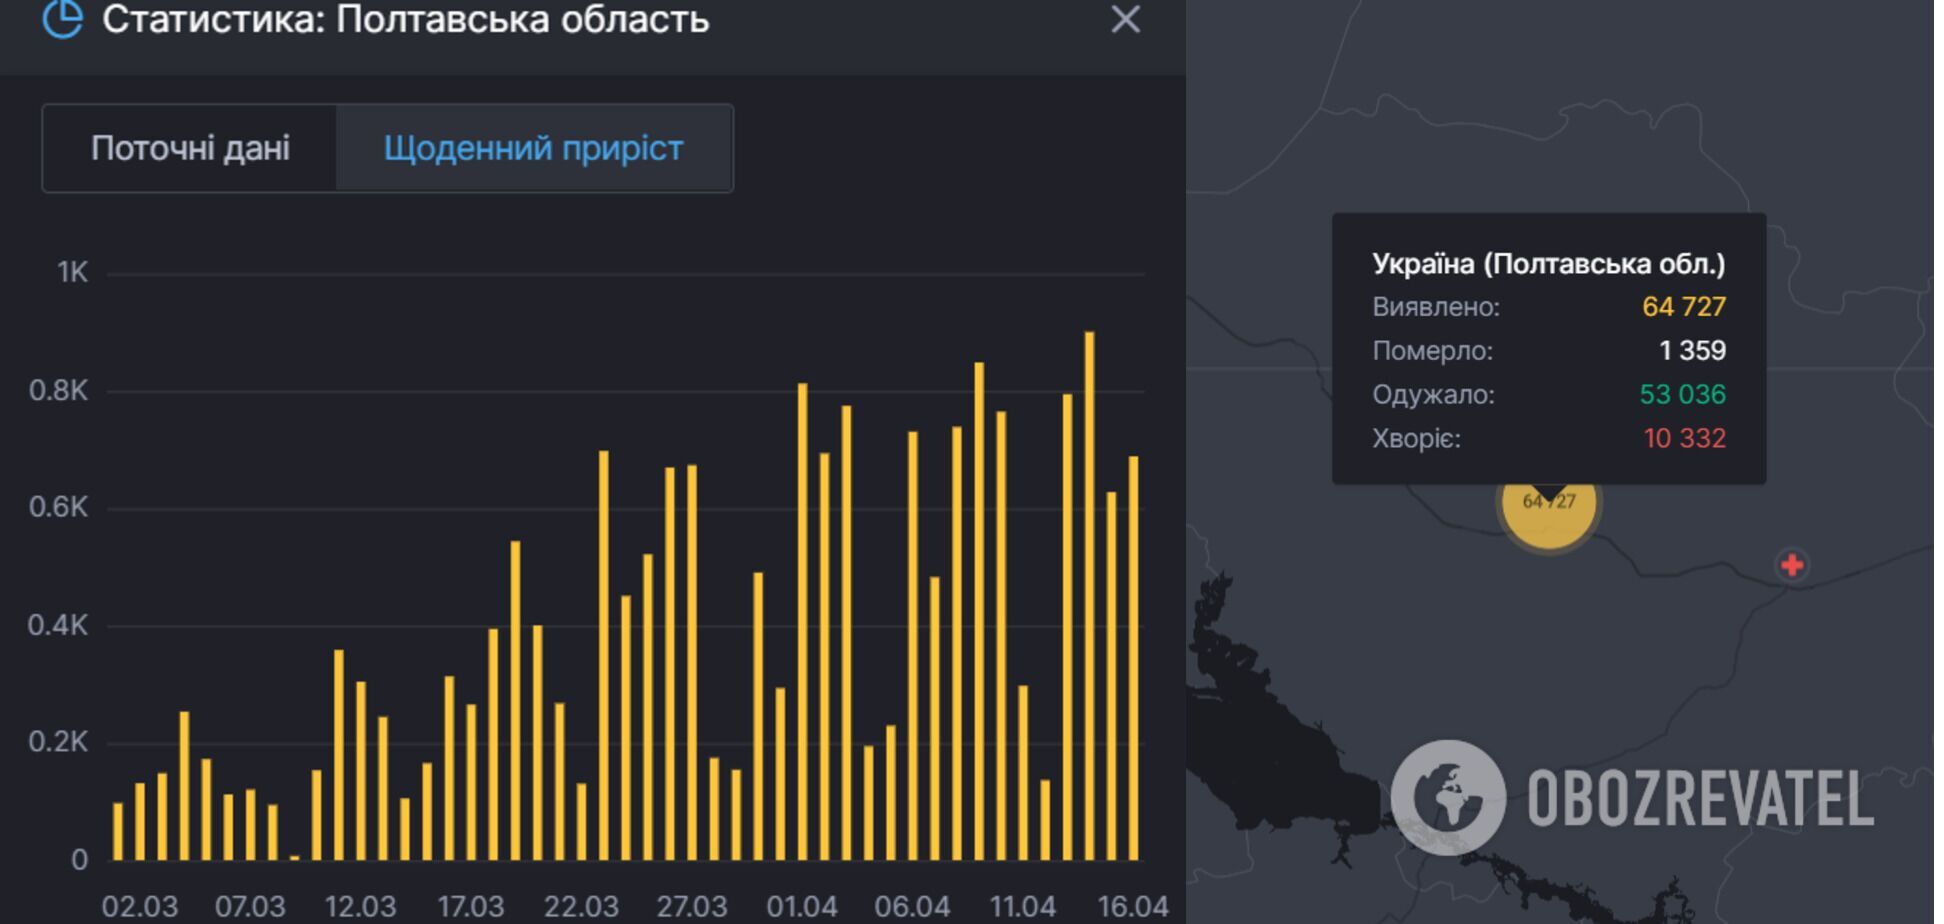Click the 1K axis label
1944x924 pixels.
coord(73,272)
